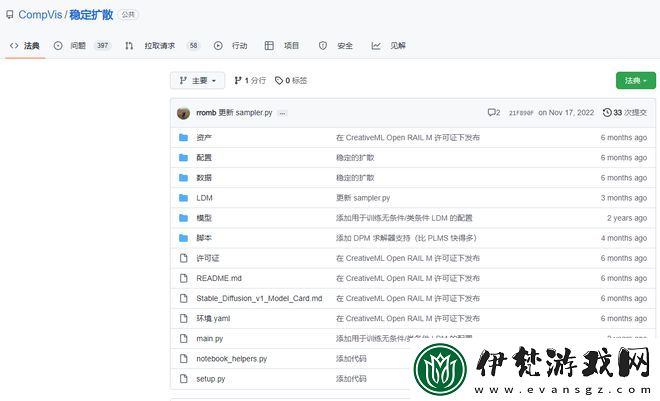Viewport: 660px width, 401px height.
Task: Click the folder icon for 模型
Action: click(184, 218)
